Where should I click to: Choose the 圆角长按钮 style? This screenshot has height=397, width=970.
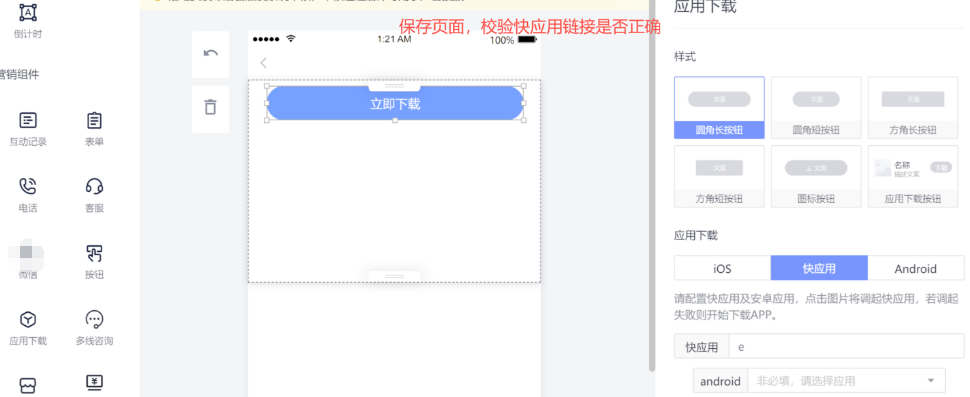point(719,108)
